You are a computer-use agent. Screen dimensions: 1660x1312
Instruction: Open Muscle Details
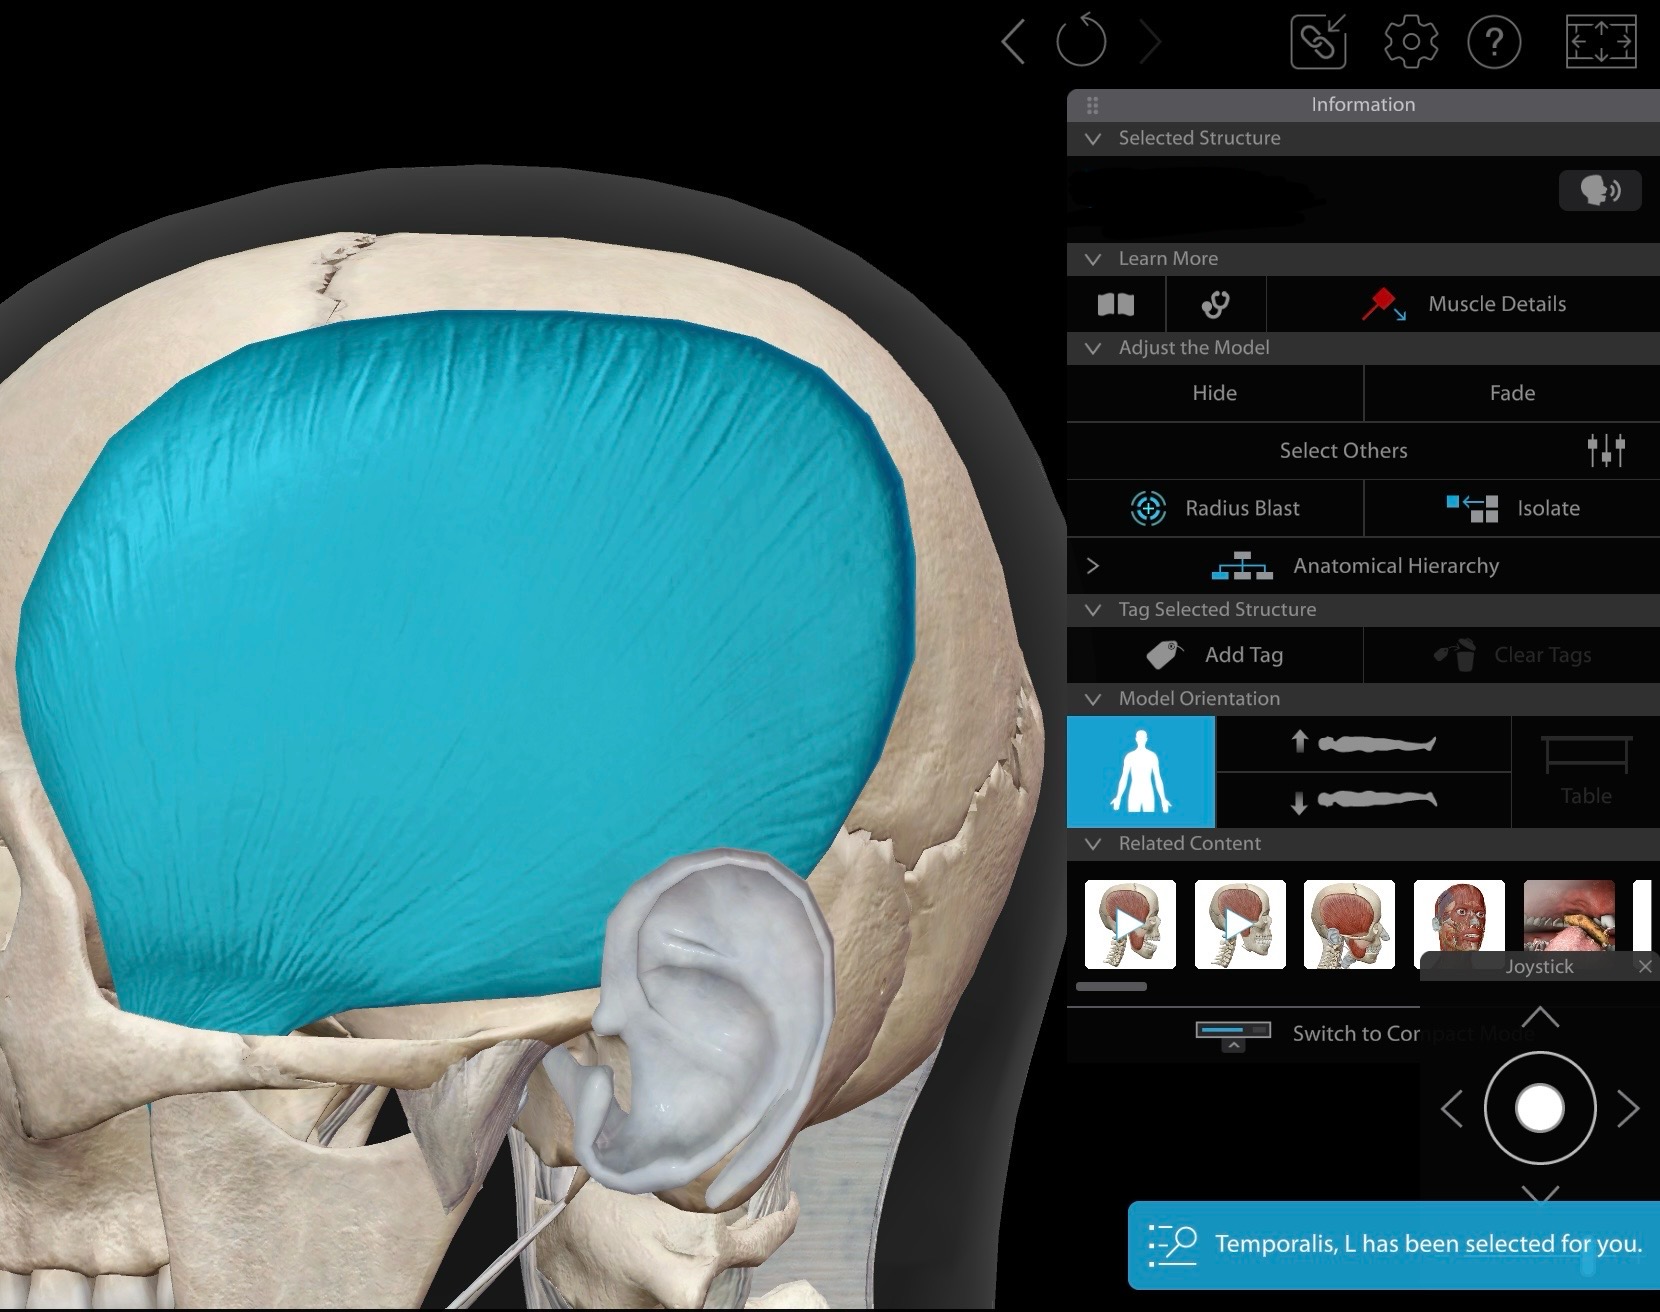[x=1464, y=304]
